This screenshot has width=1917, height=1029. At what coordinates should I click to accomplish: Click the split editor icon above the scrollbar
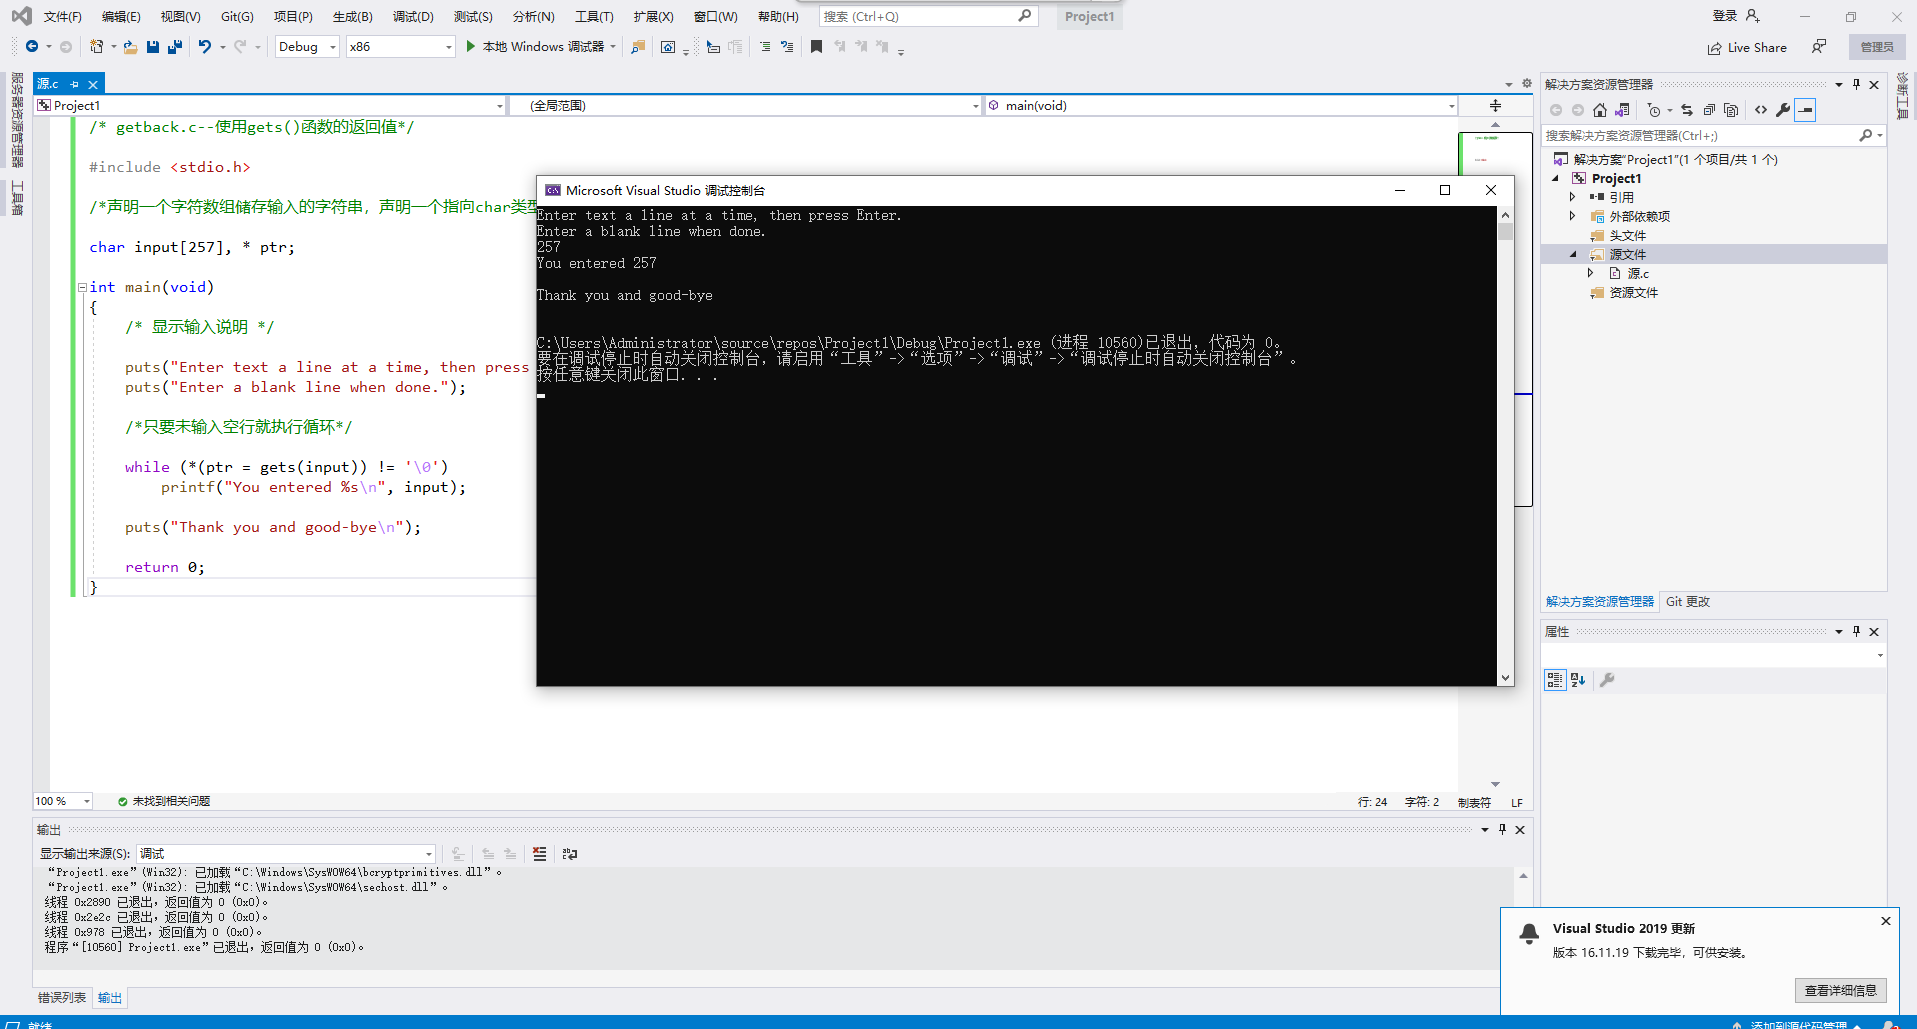click(1495, 105)
